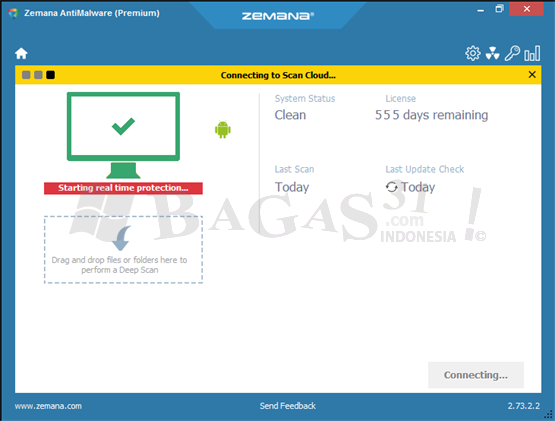Open the Reports bar chart icon

click(532, 53)
